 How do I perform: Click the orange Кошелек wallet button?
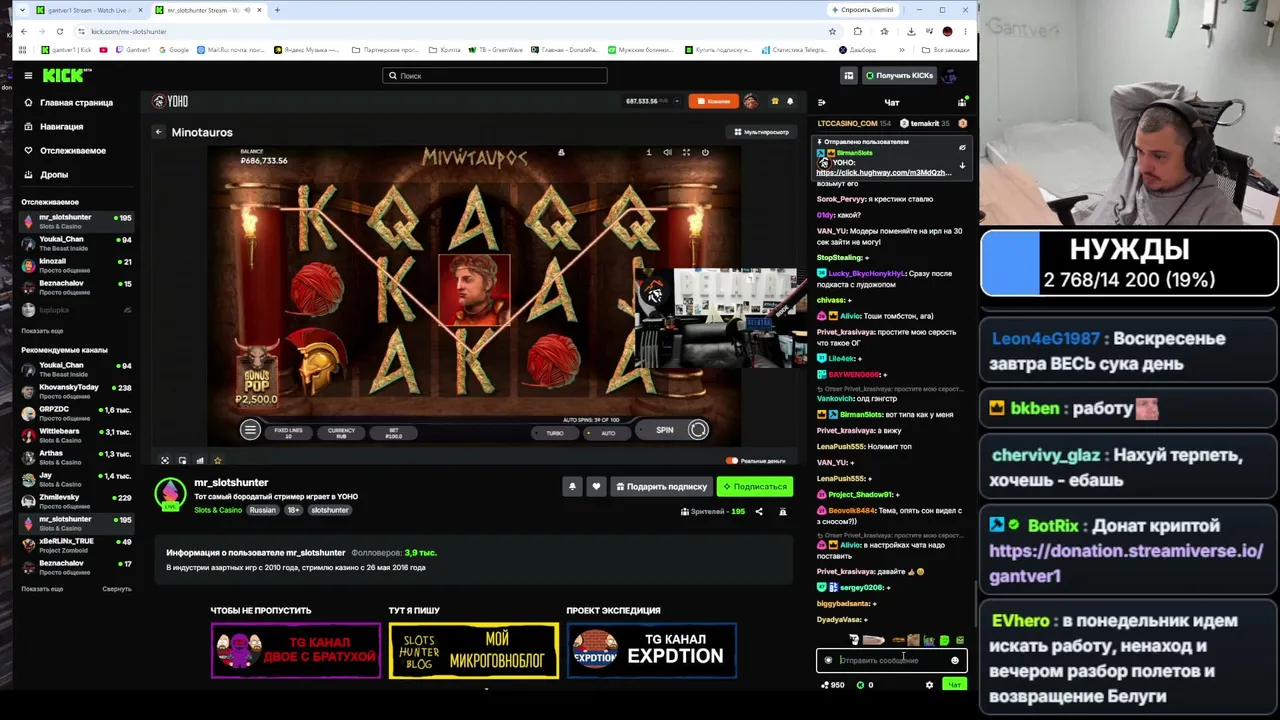(x=716, y=101)
